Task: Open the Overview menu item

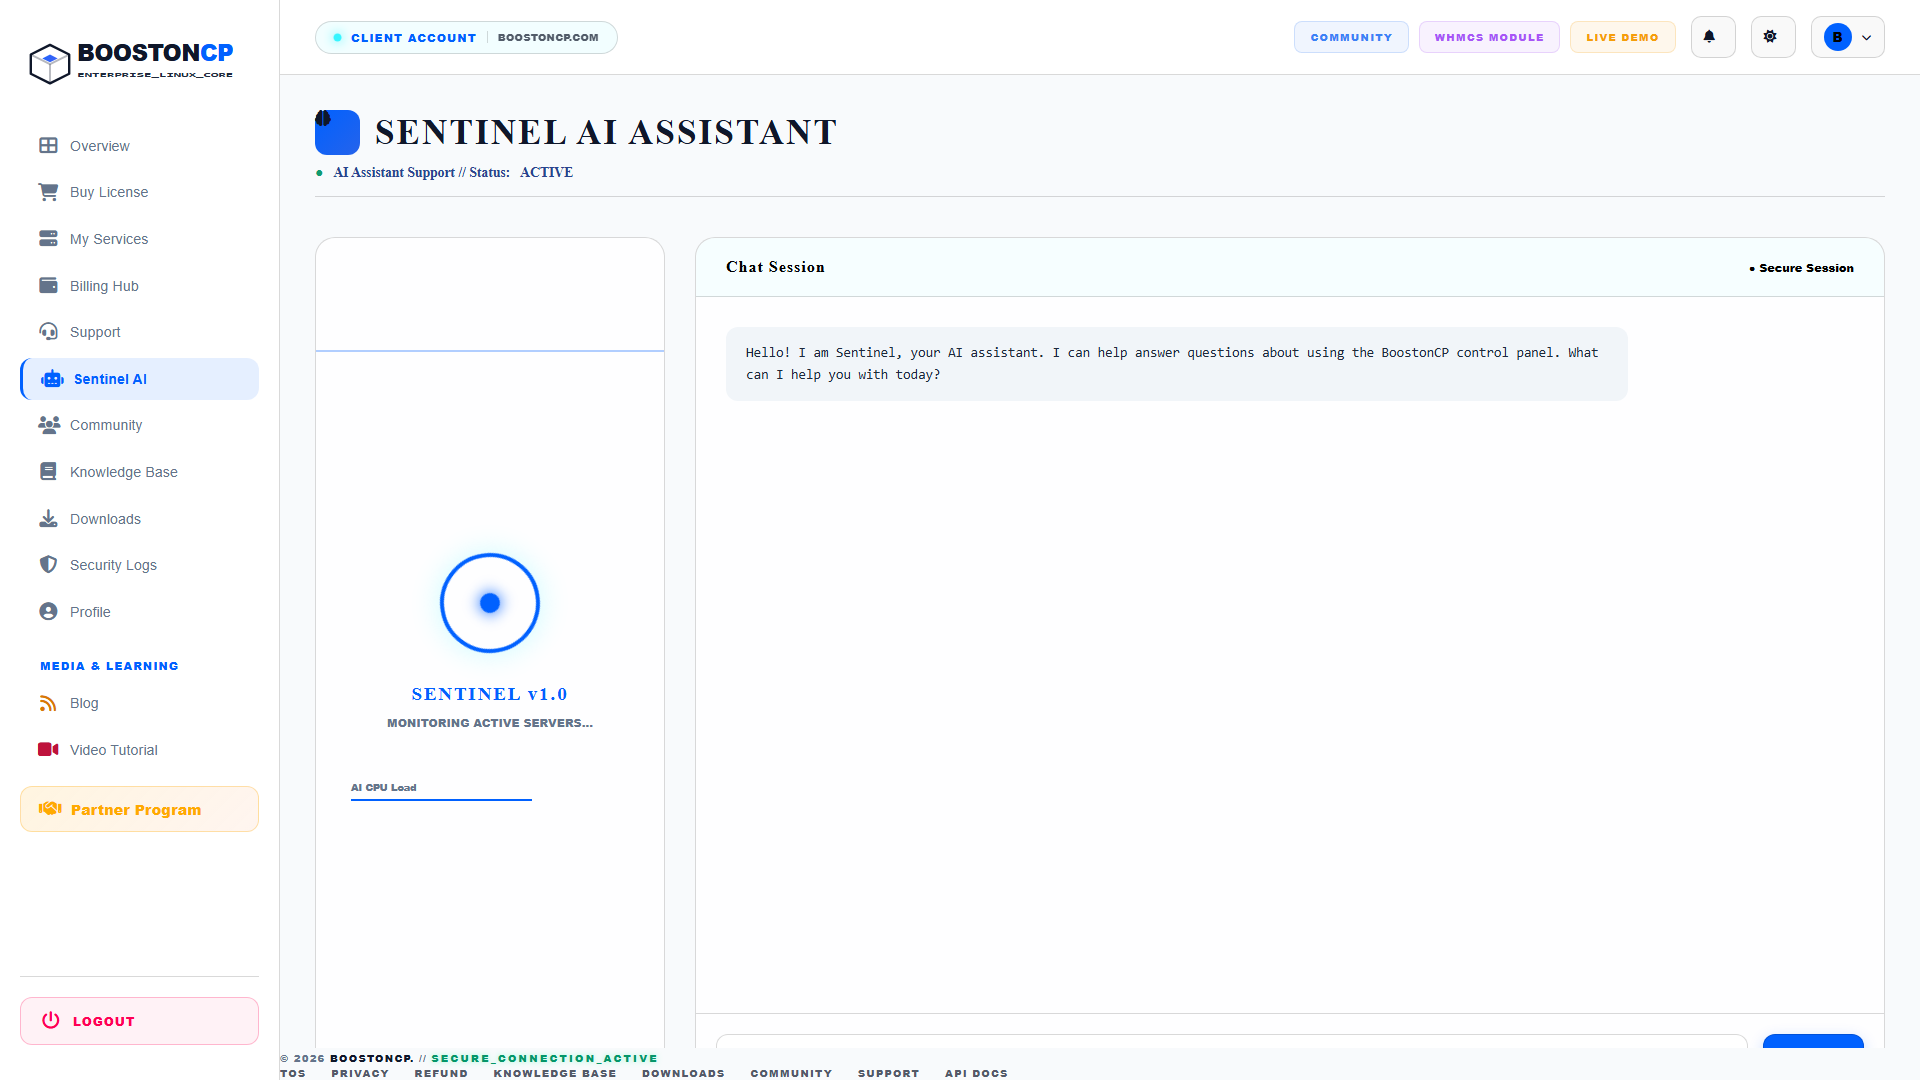Action: 139,146
